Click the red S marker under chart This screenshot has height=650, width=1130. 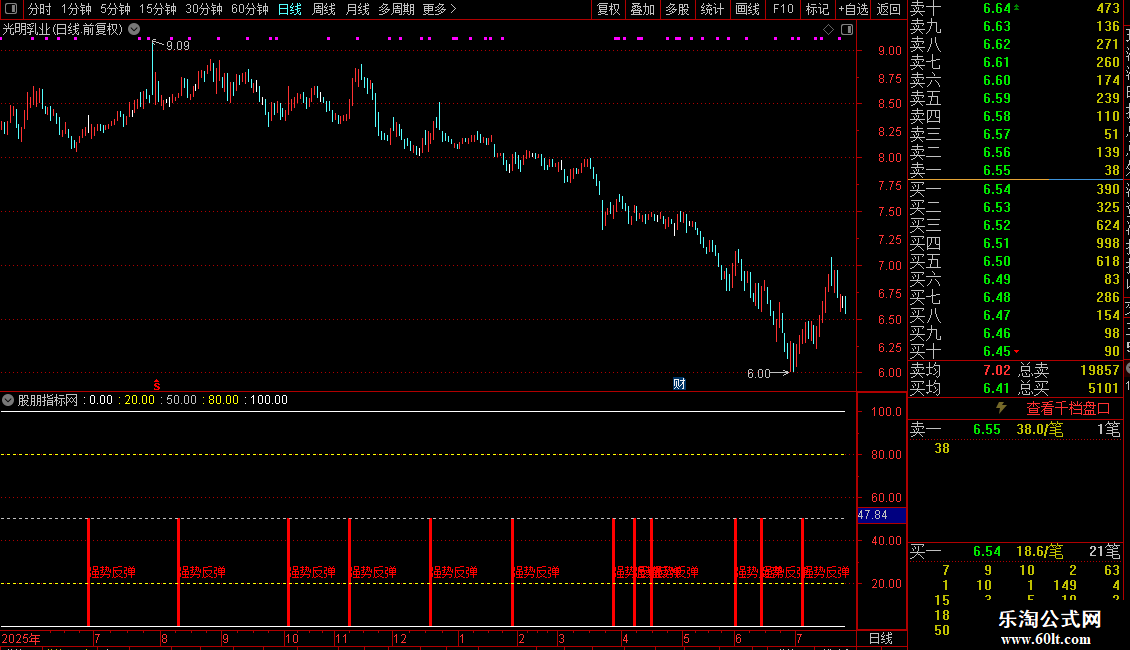pos(156,386)
